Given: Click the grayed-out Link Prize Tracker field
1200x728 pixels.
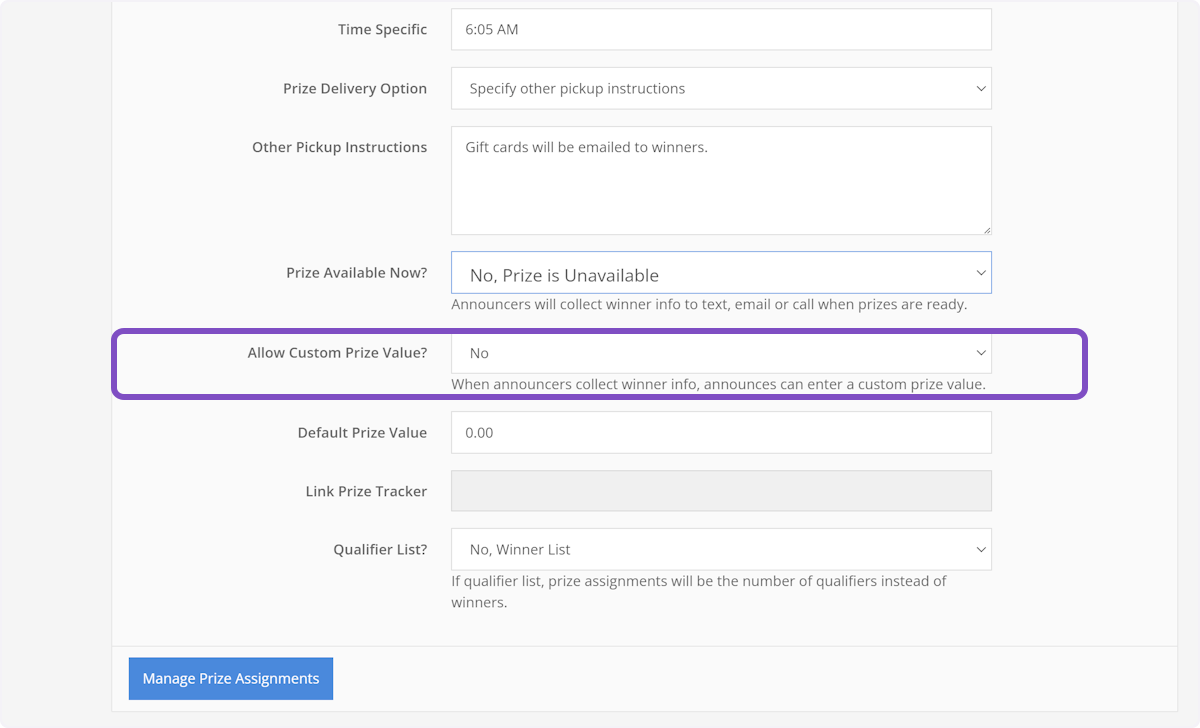Looking at the screenshot, I should click(x=721, y=491).
